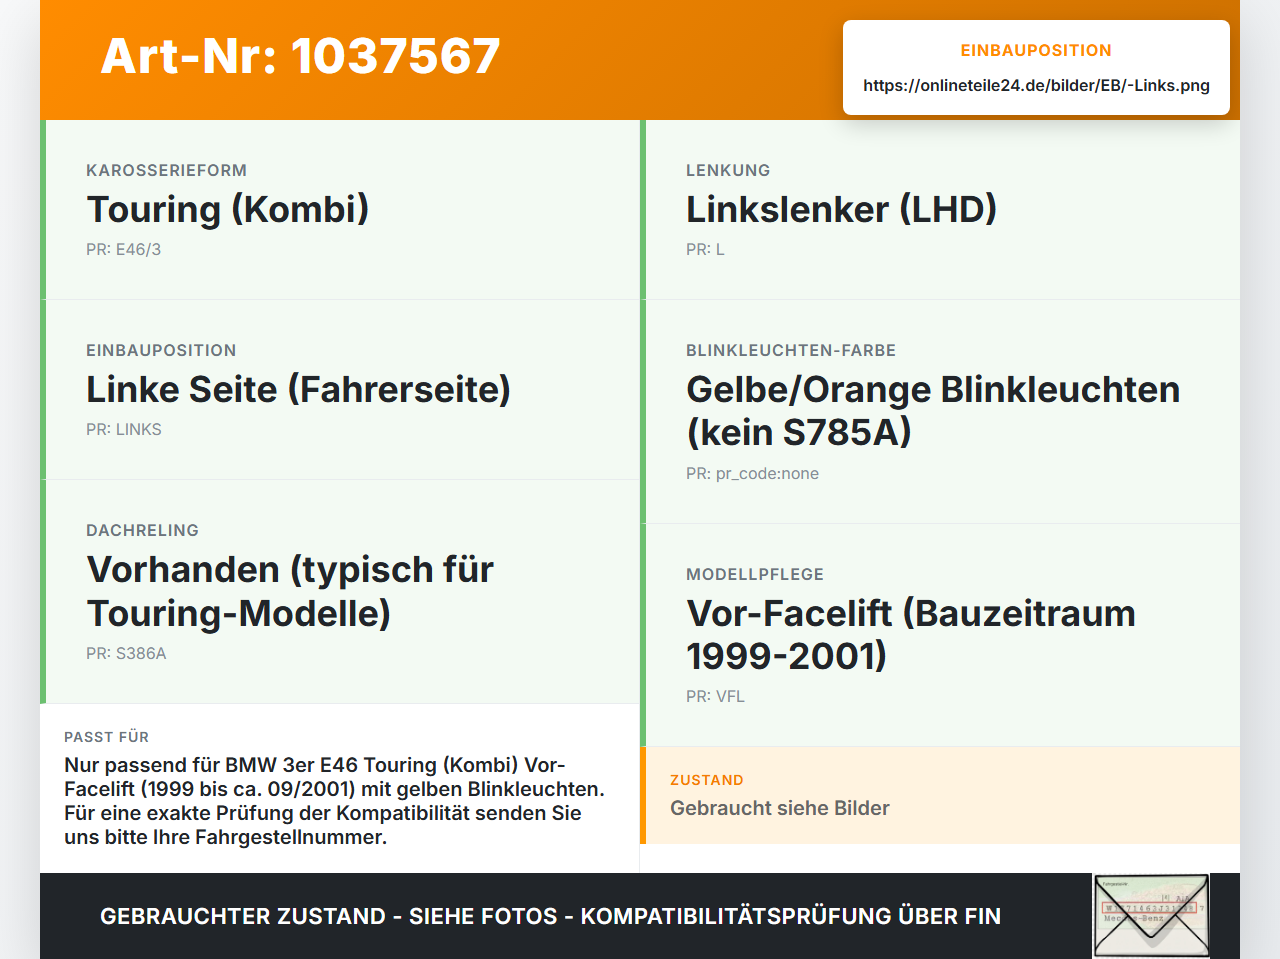Click the PR: S386A code label
Screen dimensions: 1280x959
[x=126, y=654]
